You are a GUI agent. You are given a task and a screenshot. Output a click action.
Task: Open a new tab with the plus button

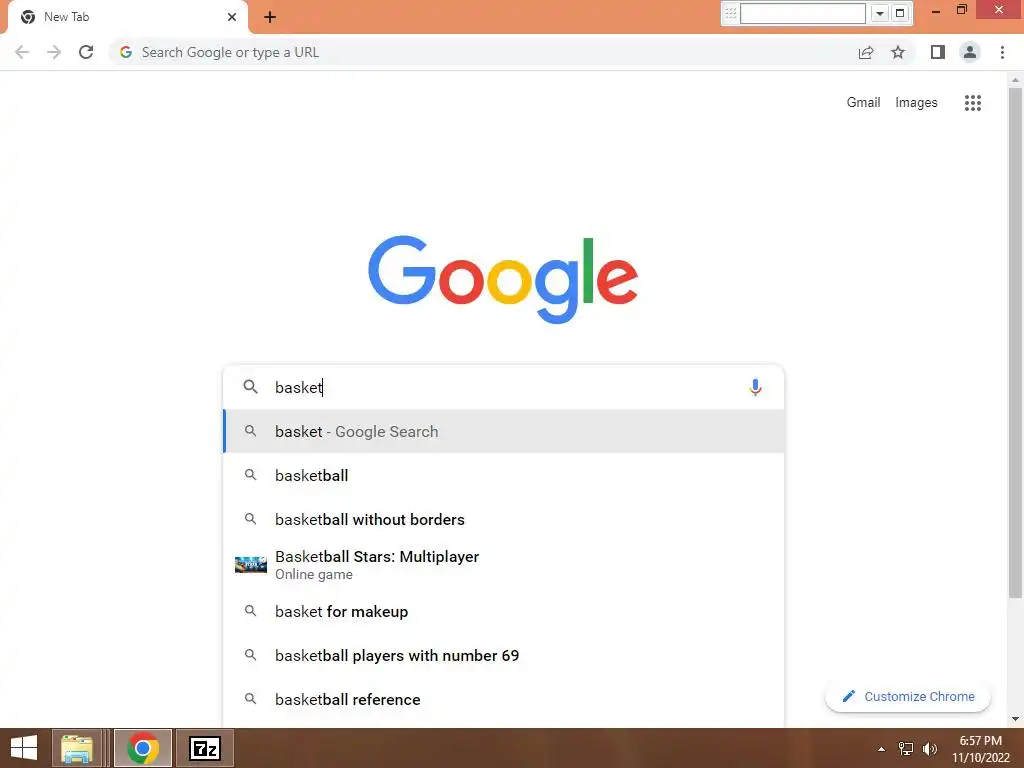[270, 17]
